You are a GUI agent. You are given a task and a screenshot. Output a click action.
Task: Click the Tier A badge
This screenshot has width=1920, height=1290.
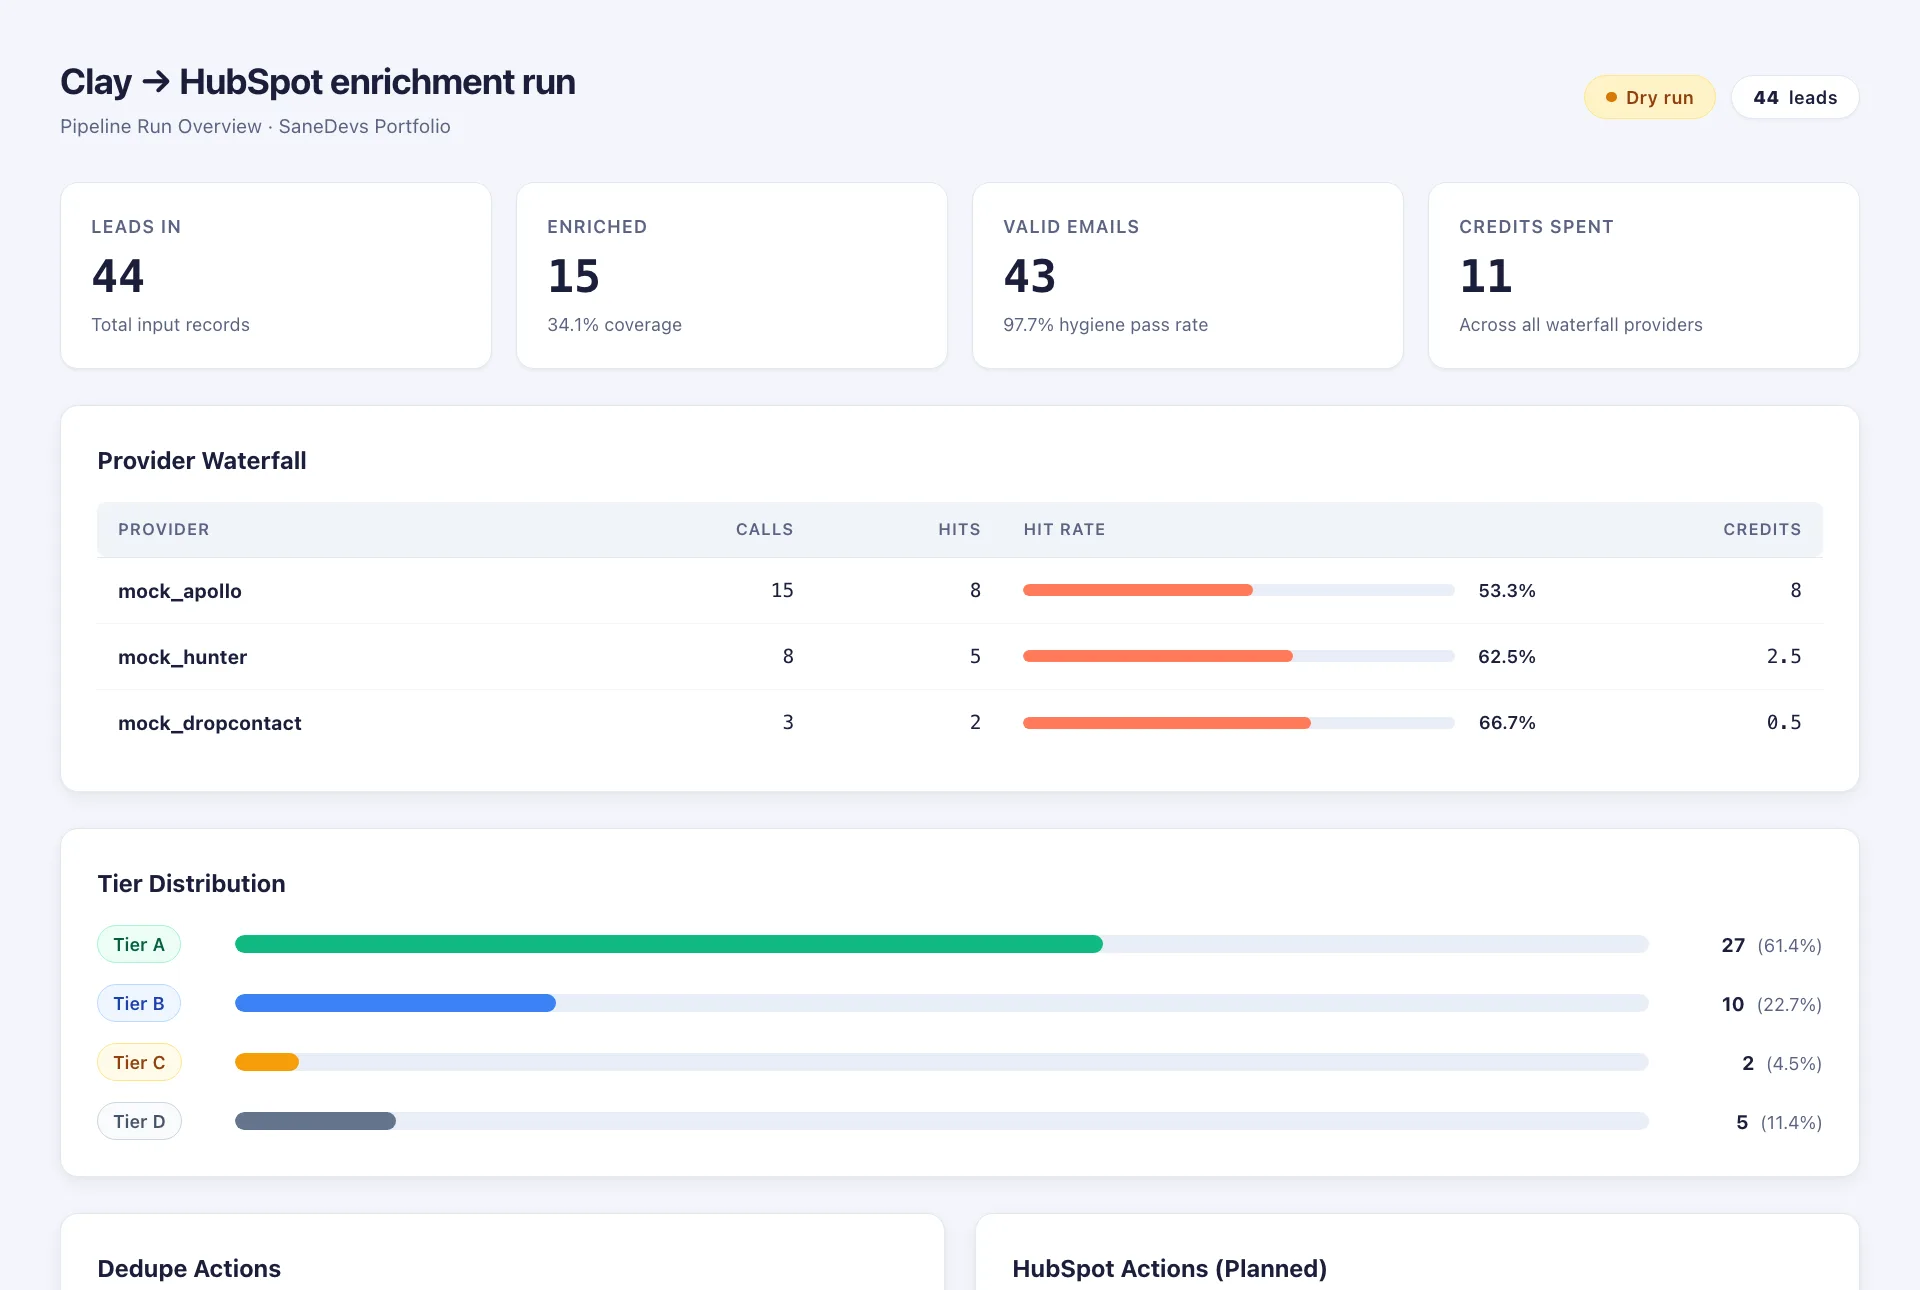coord(139,945)
